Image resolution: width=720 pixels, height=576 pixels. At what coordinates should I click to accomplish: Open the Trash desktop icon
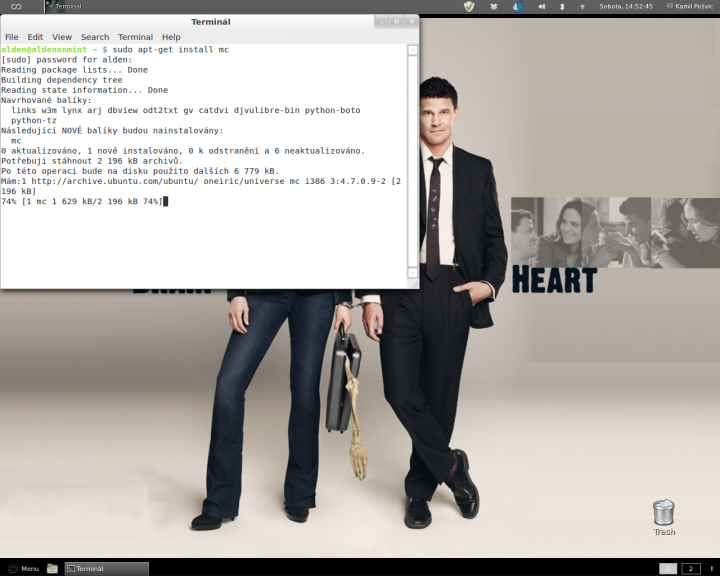pos(664,518)
